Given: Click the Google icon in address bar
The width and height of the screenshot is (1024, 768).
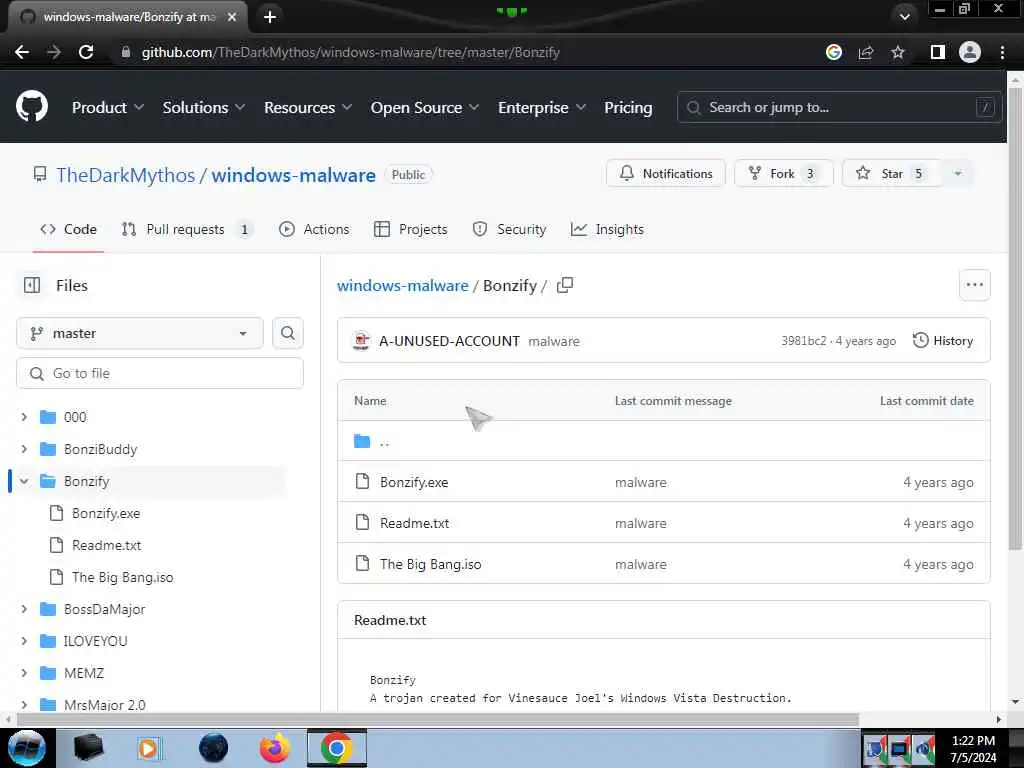Looking at the screenshot, I should pos(834,52).
